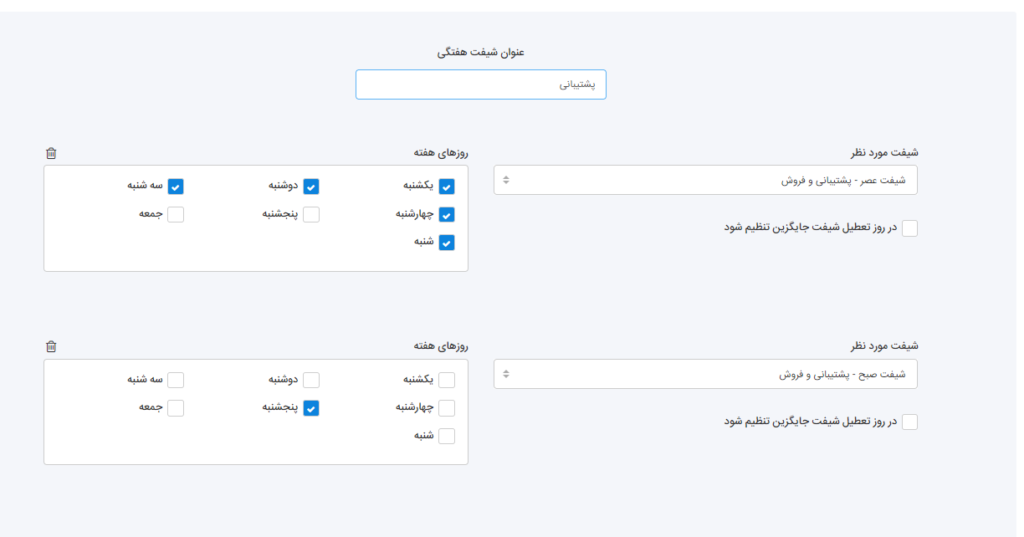
Task: Click the weekly shift title input field
Action: coord(480,85)
